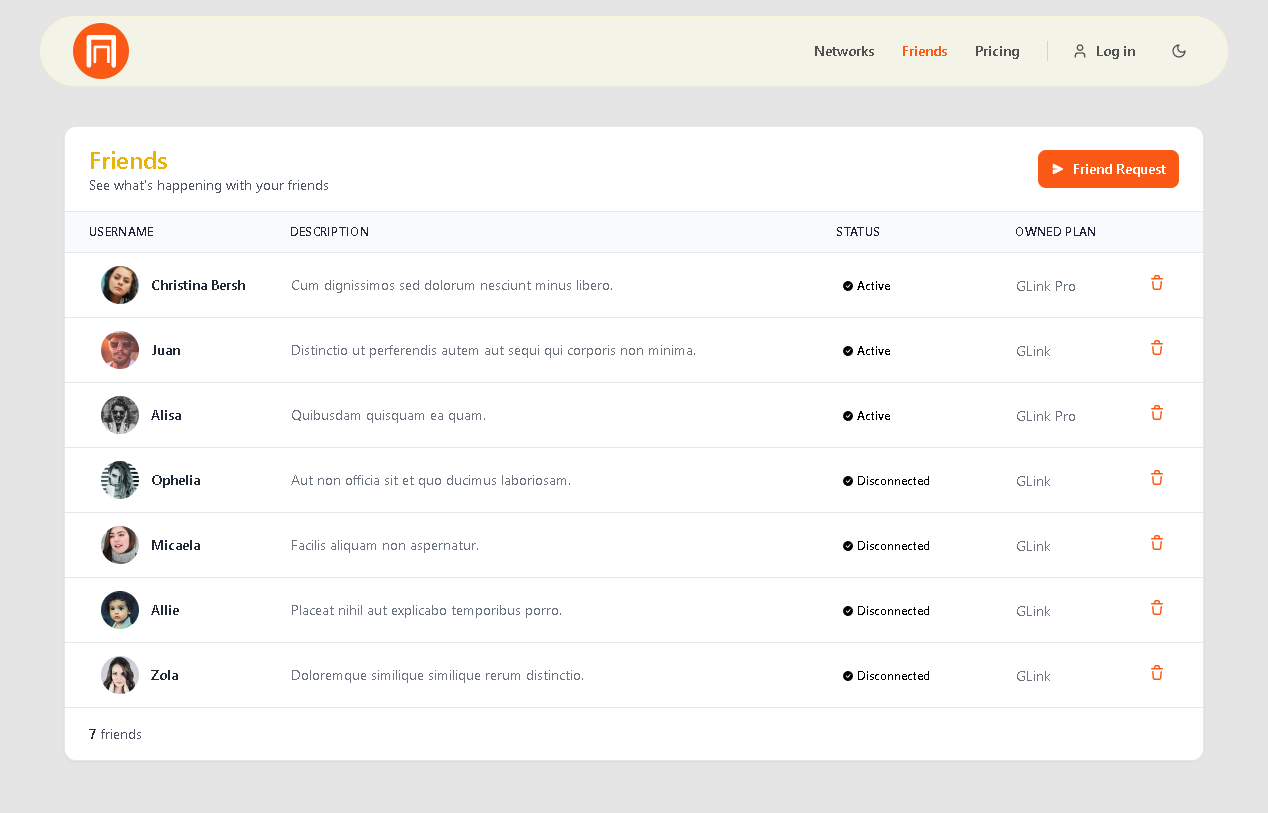Viewport: 1268px width, 813px height.
Task: Click the Disconnected check icon for Allie
Action: pyautogui.click(x=848, y=611)
